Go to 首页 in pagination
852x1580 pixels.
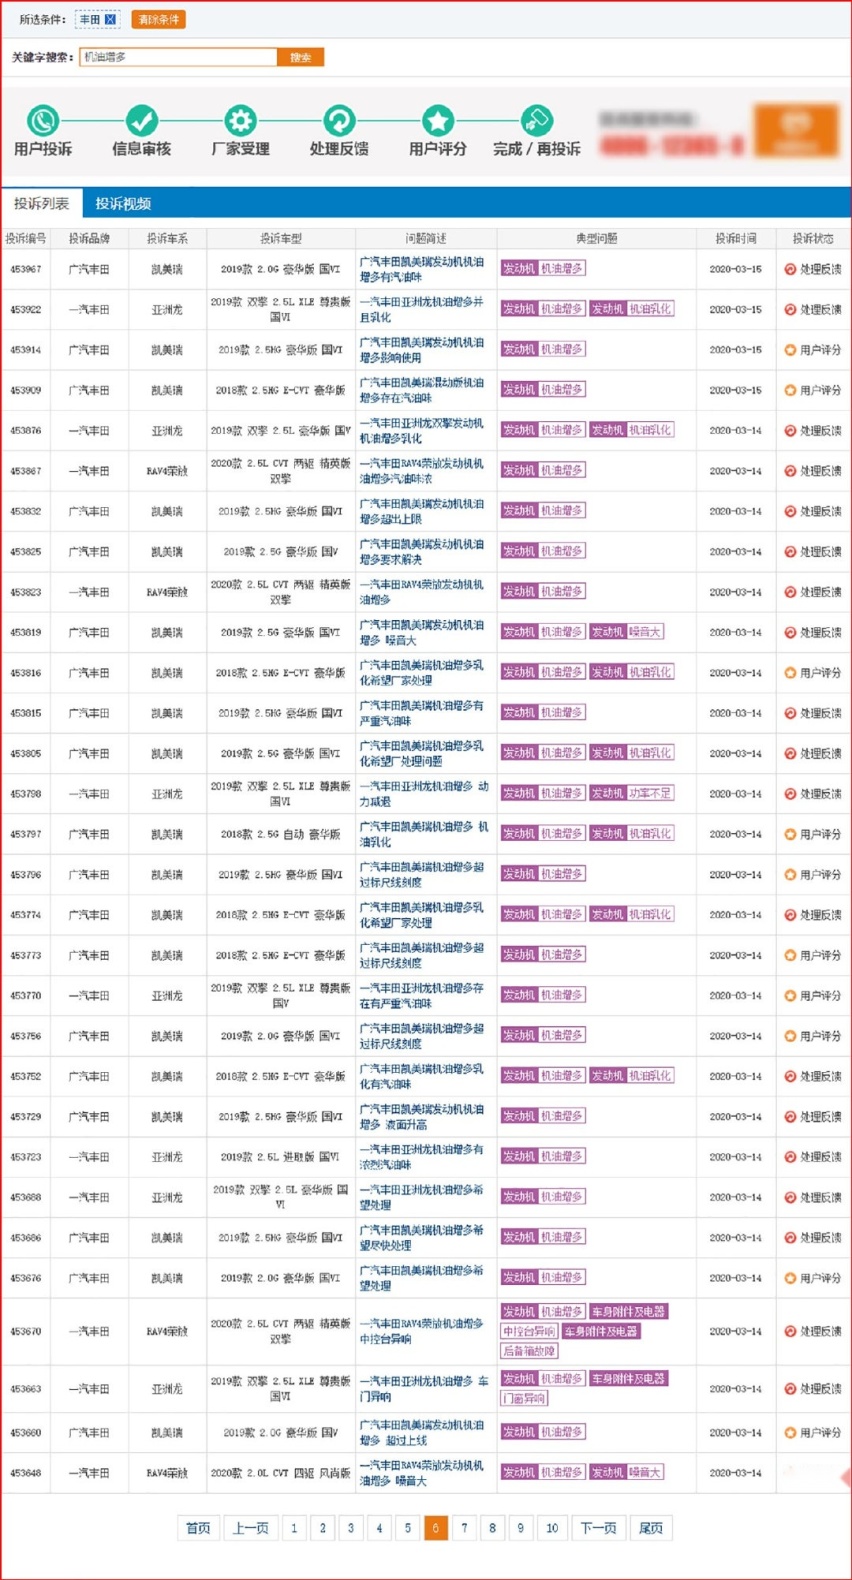click(x=198, y=1528)
